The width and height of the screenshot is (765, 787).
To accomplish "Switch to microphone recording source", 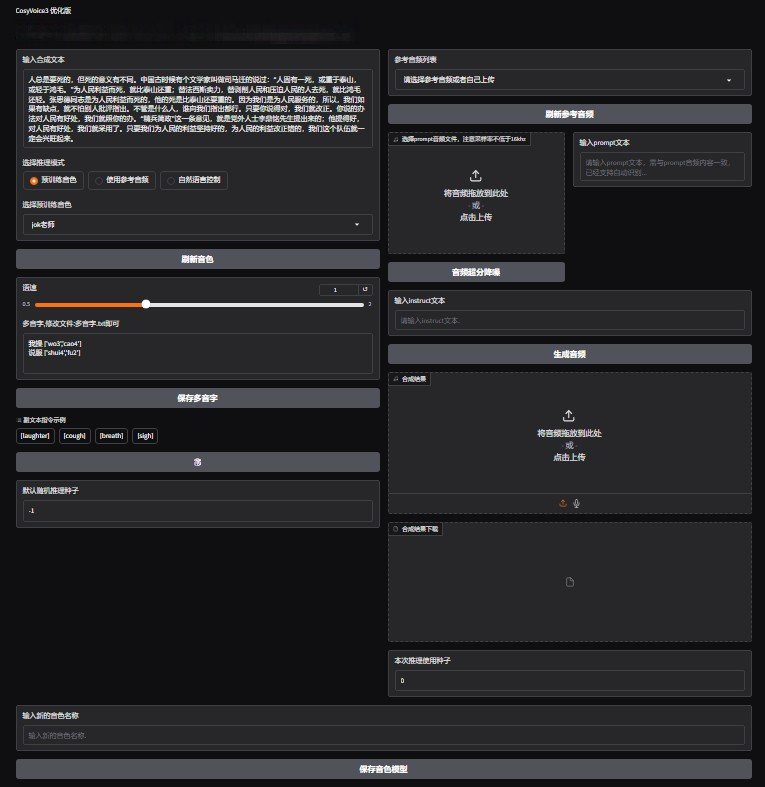I will [577, 503].
